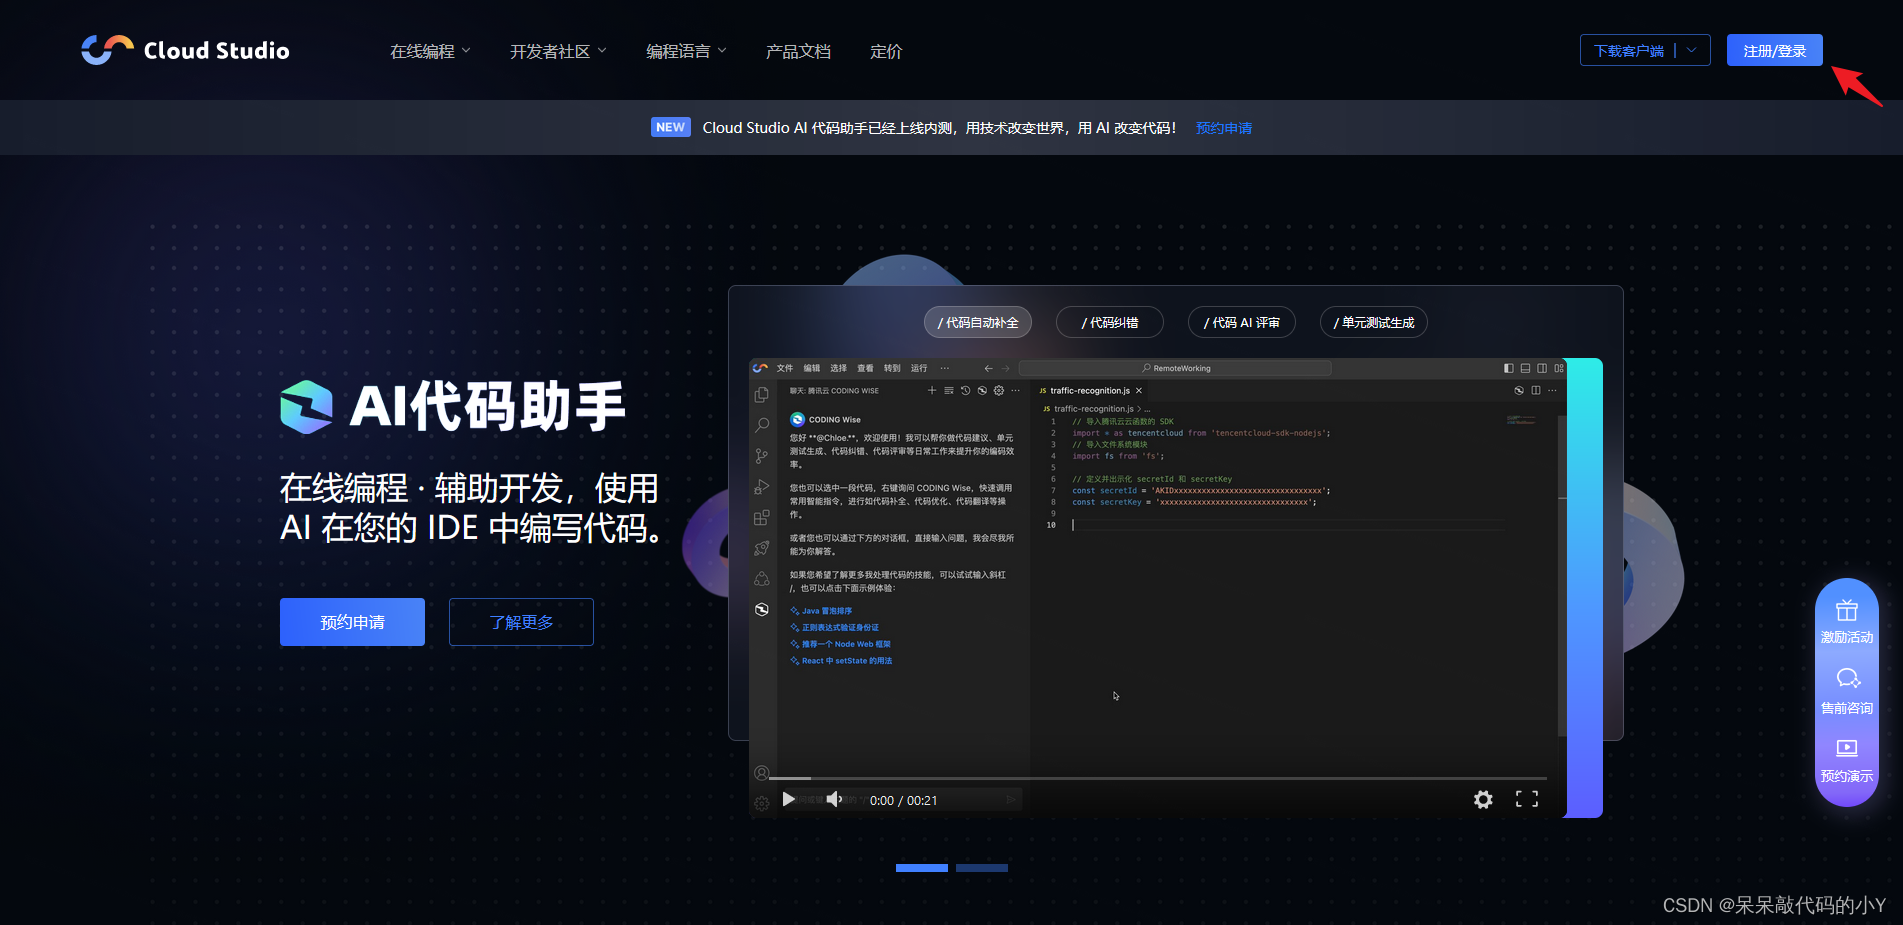This screenshot has width=1903, height=925.
Task: Click the 了解更多 button
Action: (521, 622)
